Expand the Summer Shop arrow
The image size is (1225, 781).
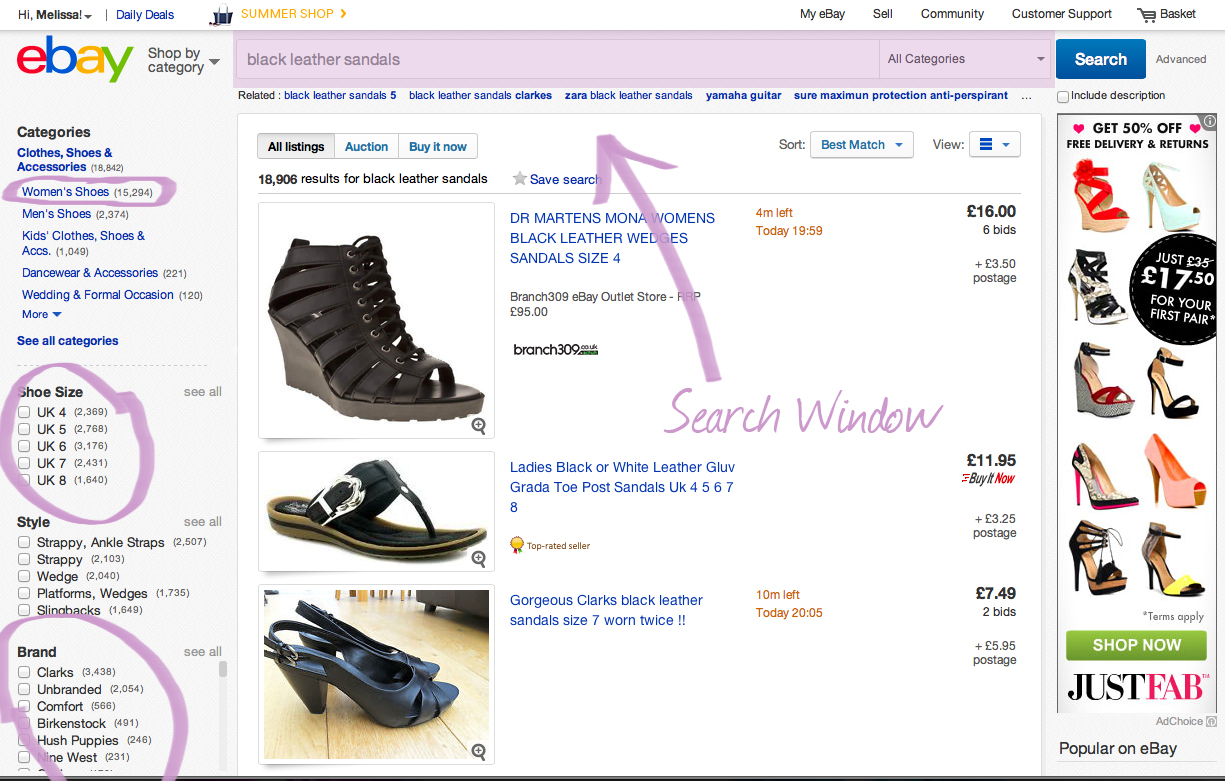tap(344, 14)
